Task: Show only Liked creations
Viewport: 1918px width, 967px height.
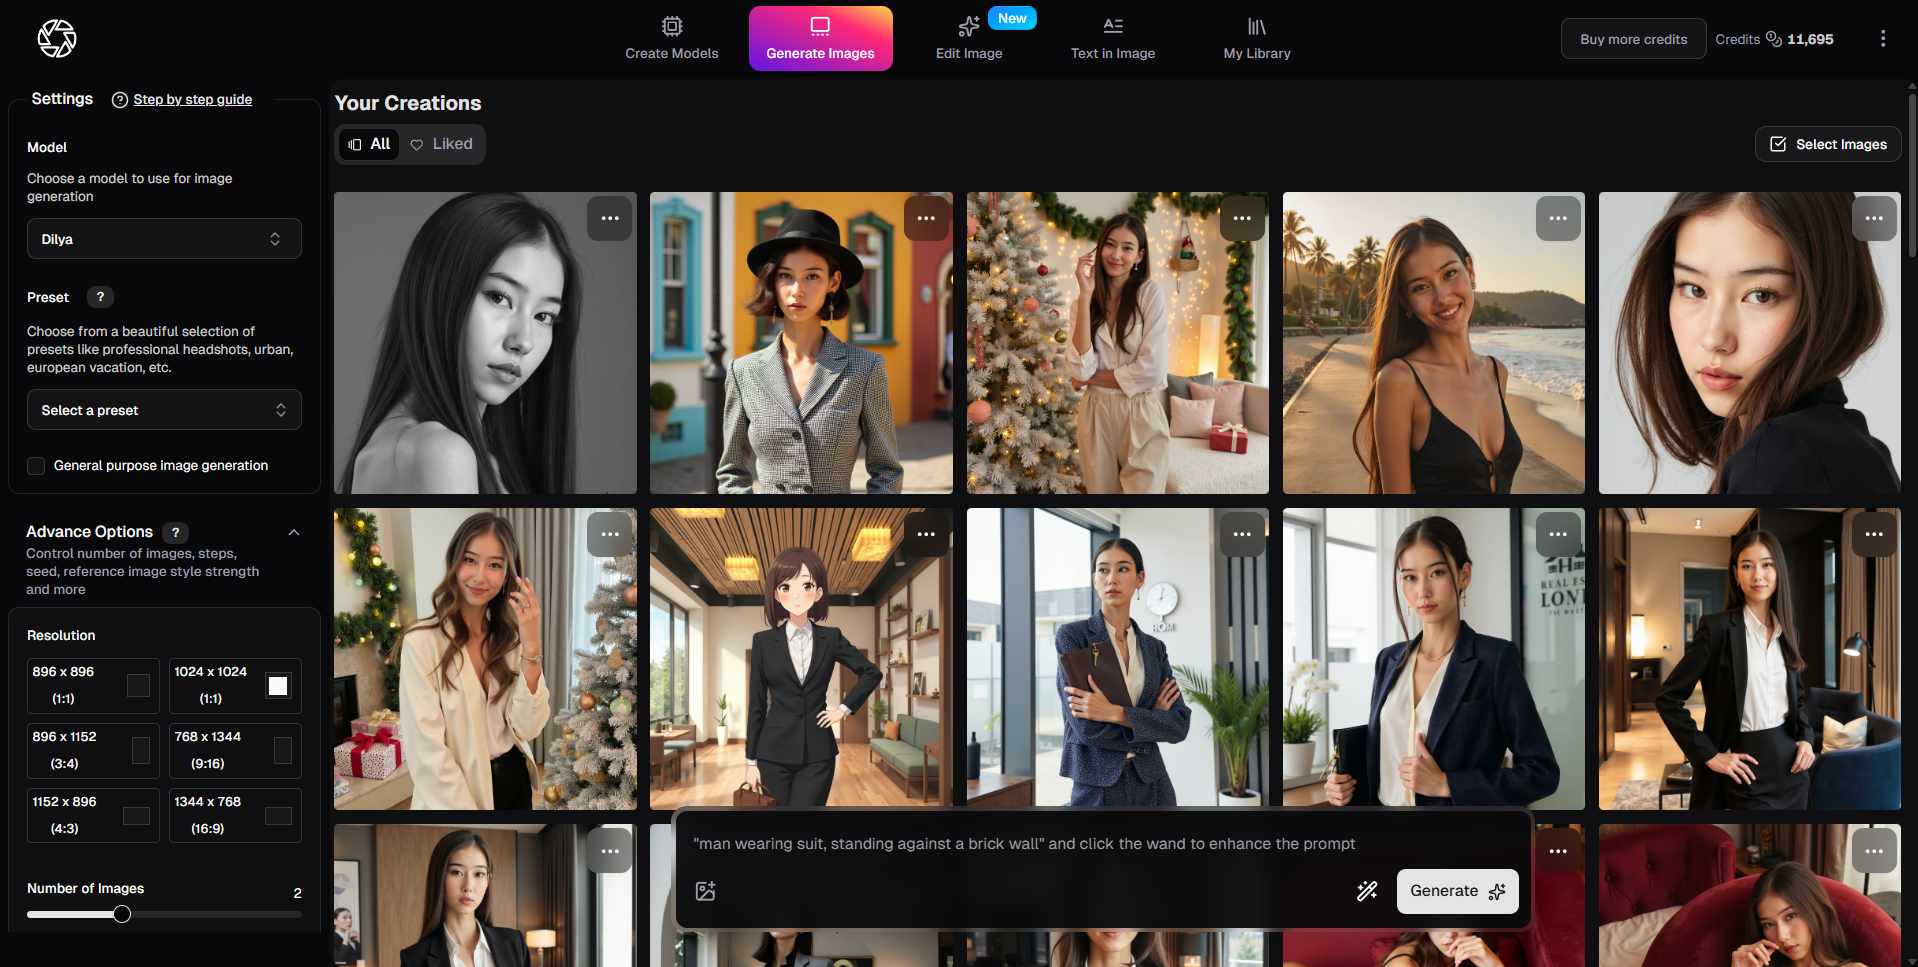Action: click(442, 144)
